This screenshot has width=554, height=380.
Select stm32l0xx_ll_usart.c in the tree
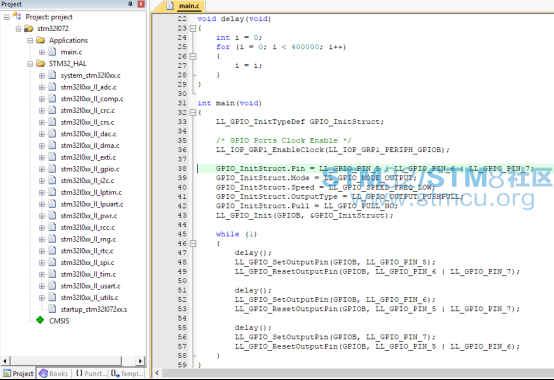[90, 286]
